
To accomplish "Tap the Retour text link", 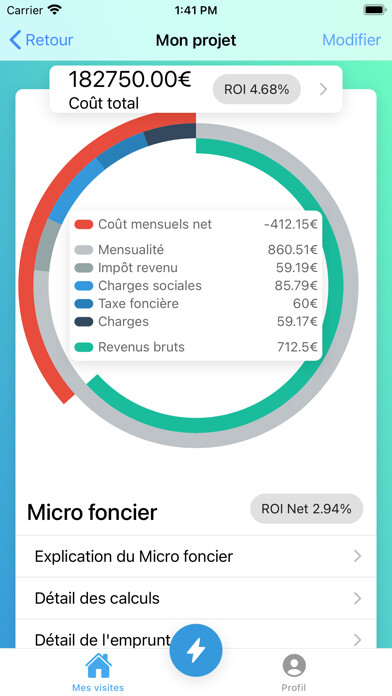I will pyautogui.click(x=49, y=40).
